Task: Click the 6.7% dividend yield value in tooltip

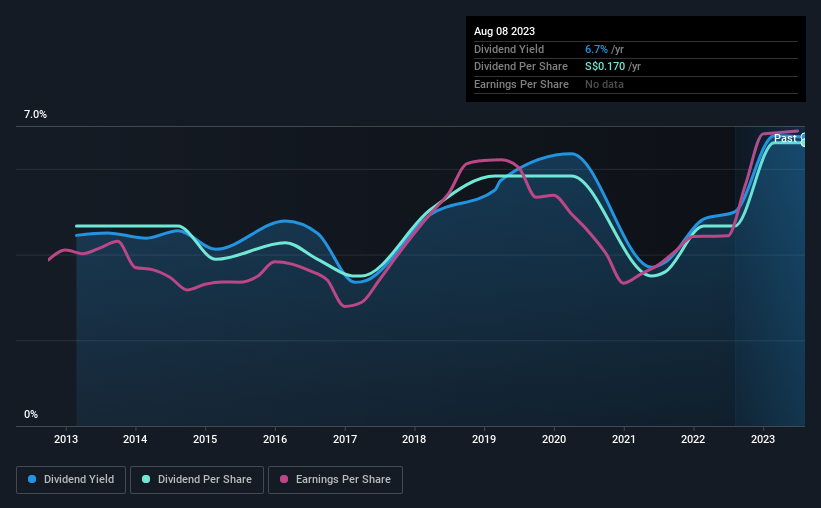Action: (596, 49)
